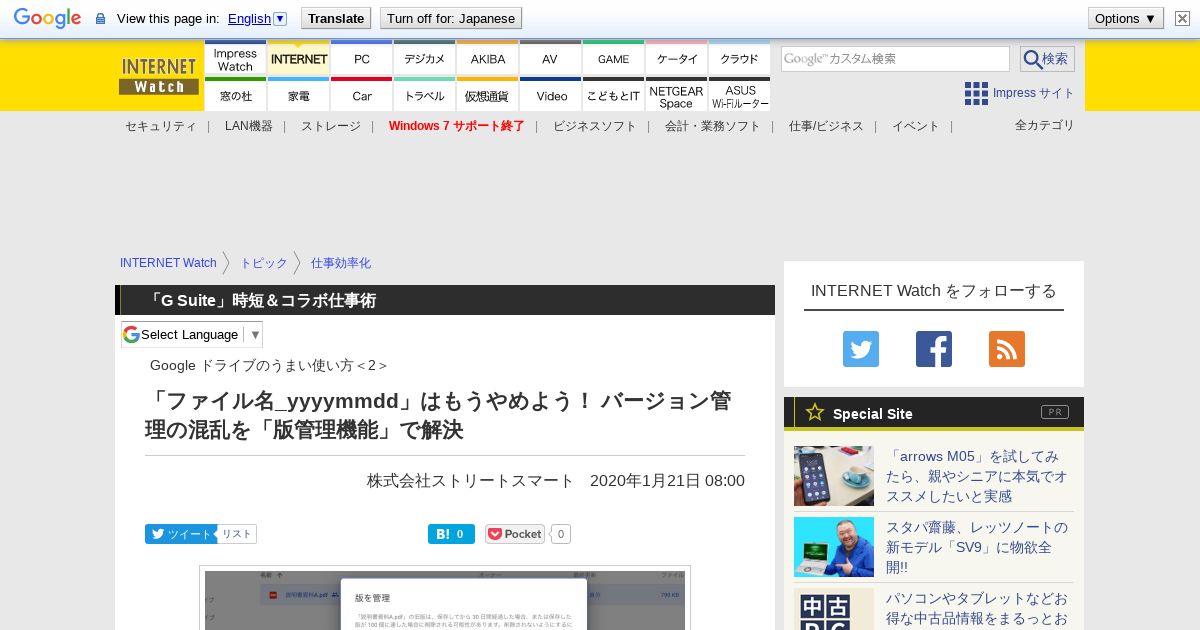The image size is (1200, 630).
Task: Click the 中古PC article thumbnail
Action: [x=834, y=609]
